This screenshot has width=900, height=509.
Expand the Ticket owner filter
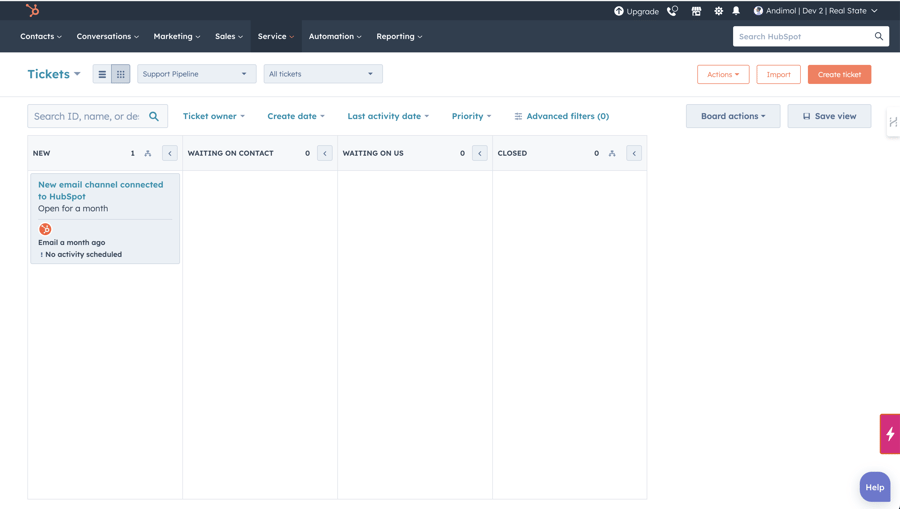[x=213, y=116]
